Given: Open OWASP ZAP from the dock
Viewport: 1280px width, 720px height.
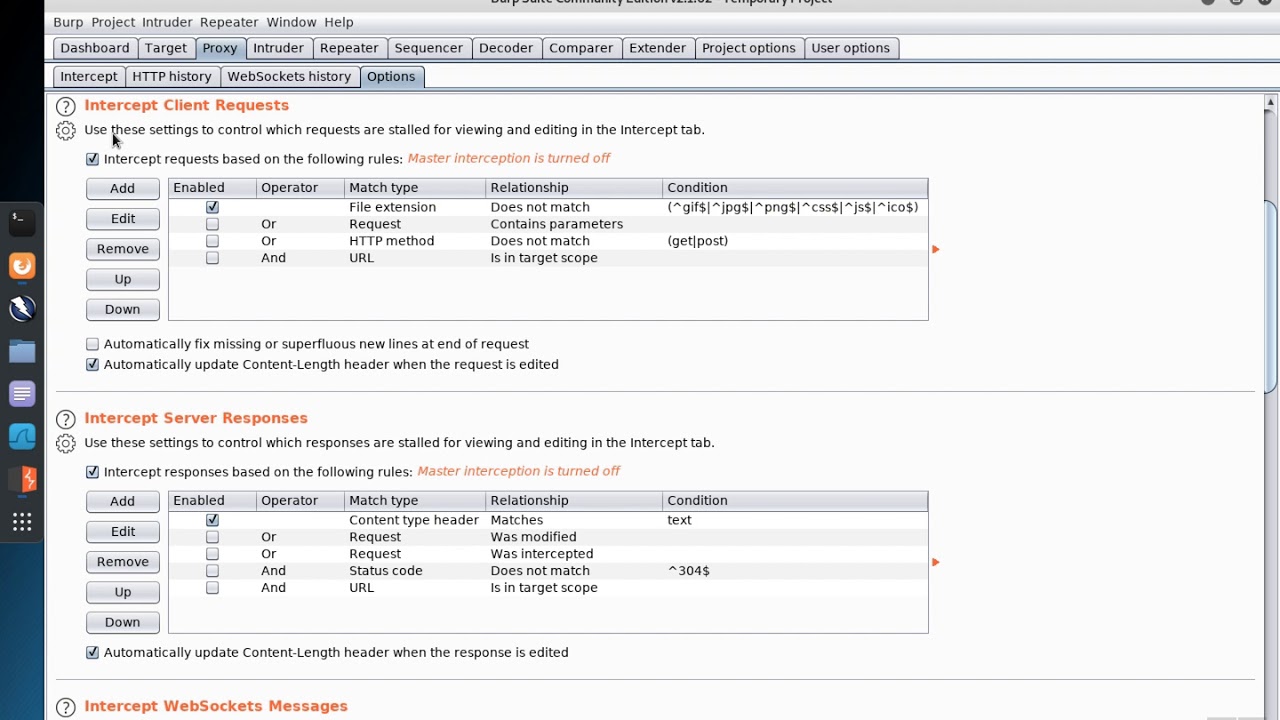Looking at the screenshot, I should pos(22,308).
